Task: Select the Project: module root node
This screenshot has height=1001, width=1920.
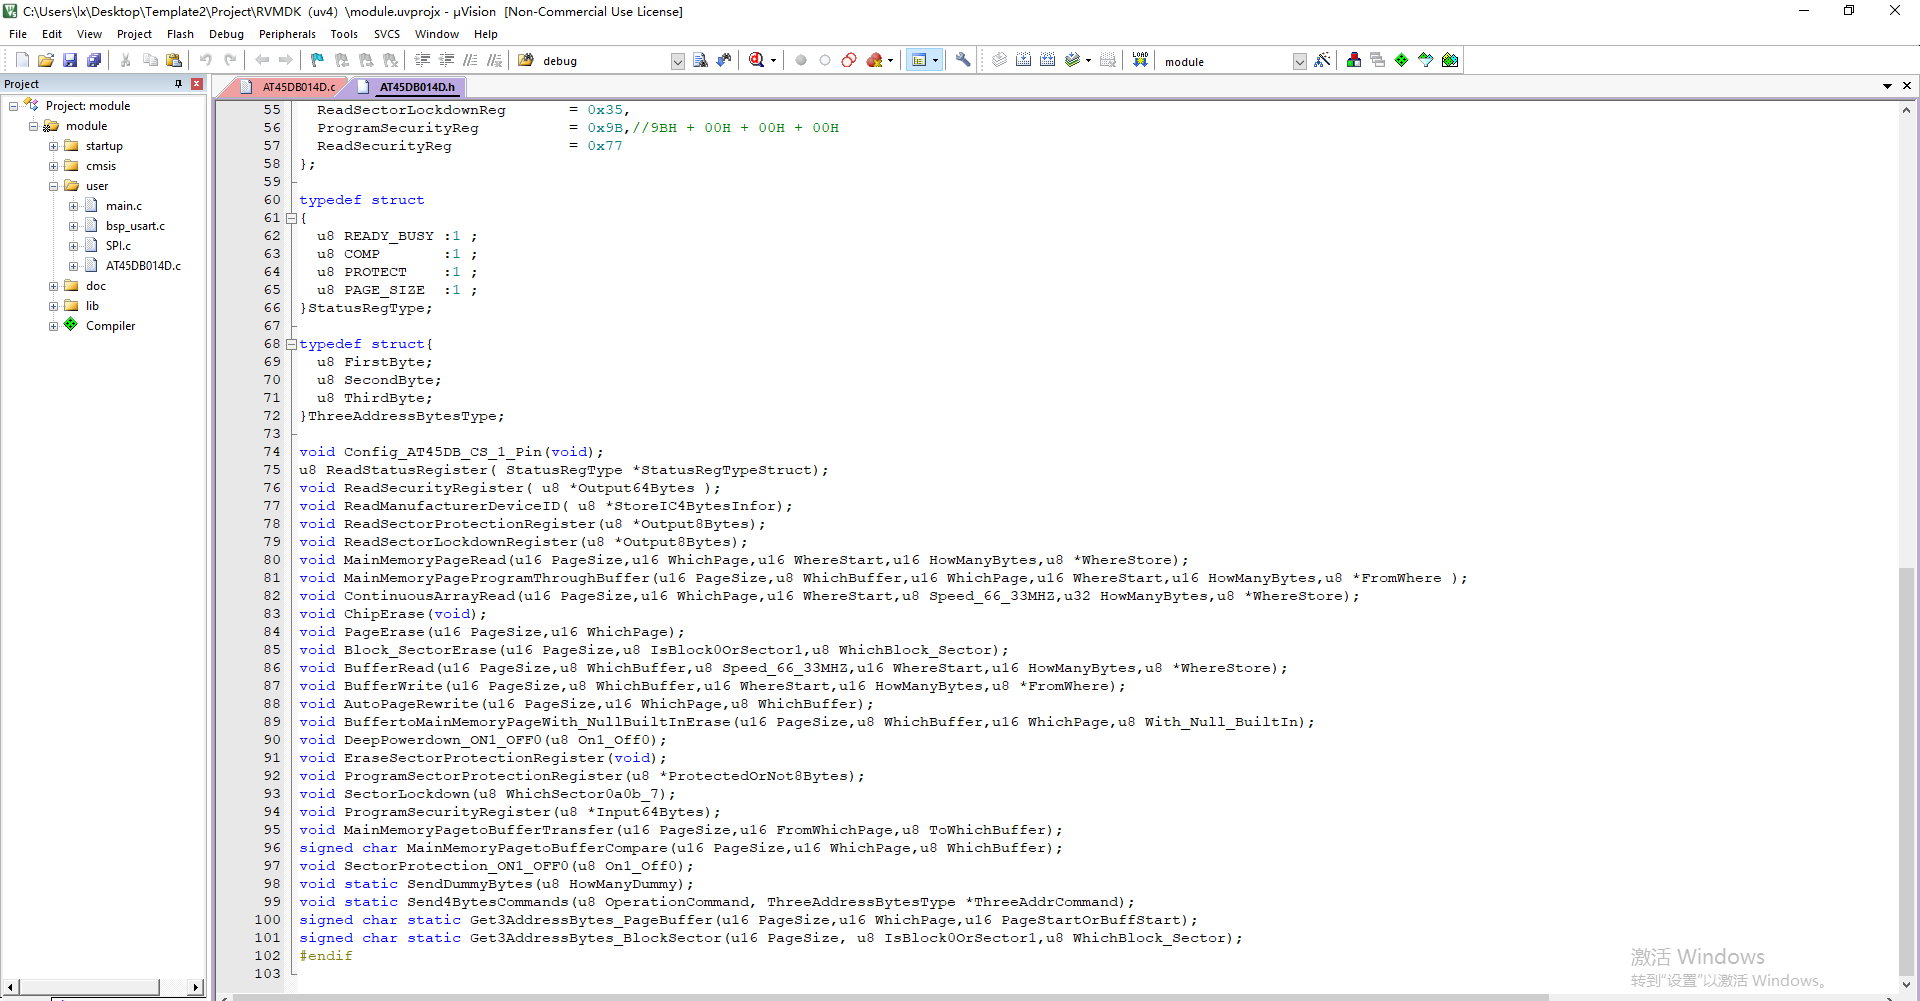Action: click(x=88, y=106)
